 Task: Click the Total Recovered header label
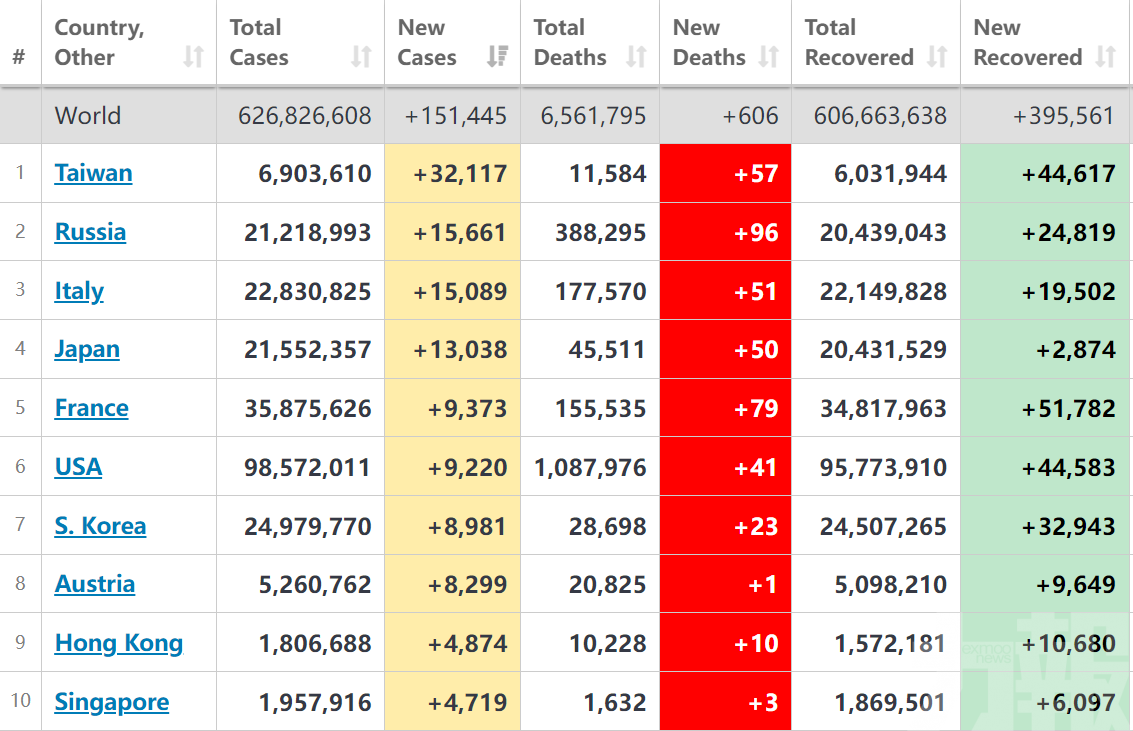pyautogui.click(x=859, y=42)
